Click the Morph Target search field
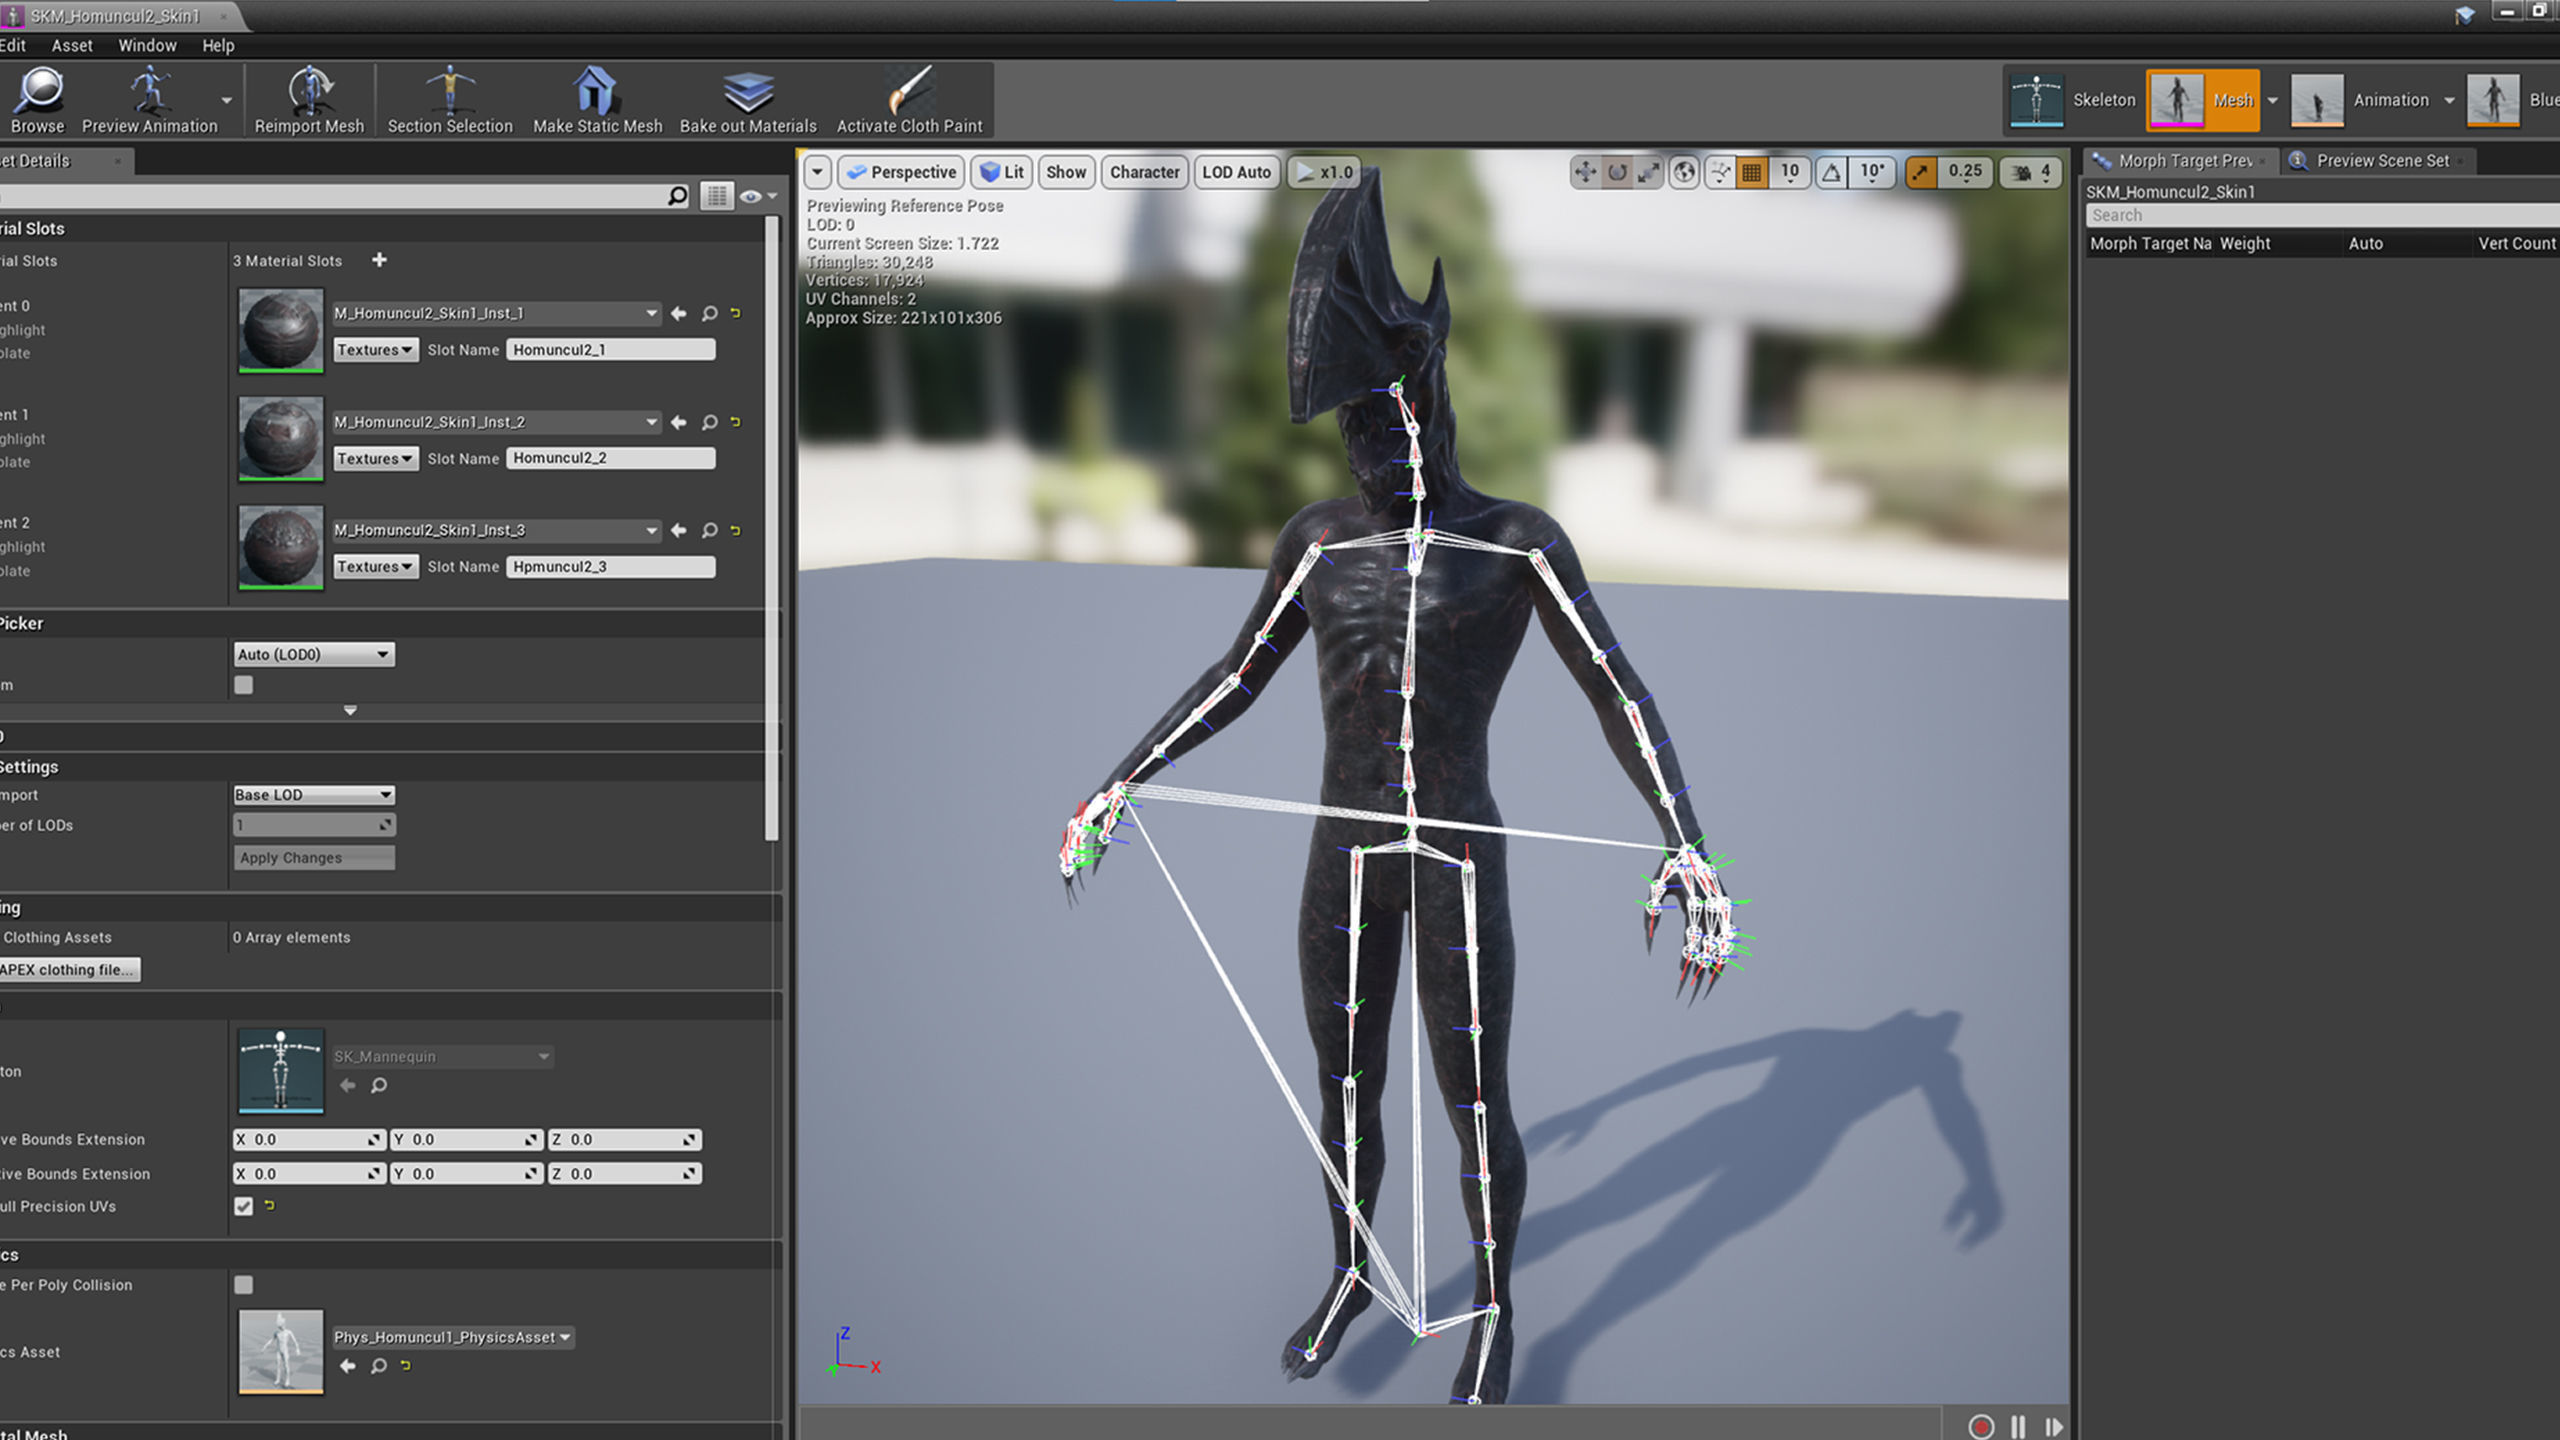This screenshot has height=1440, width=2560. 2322,215
